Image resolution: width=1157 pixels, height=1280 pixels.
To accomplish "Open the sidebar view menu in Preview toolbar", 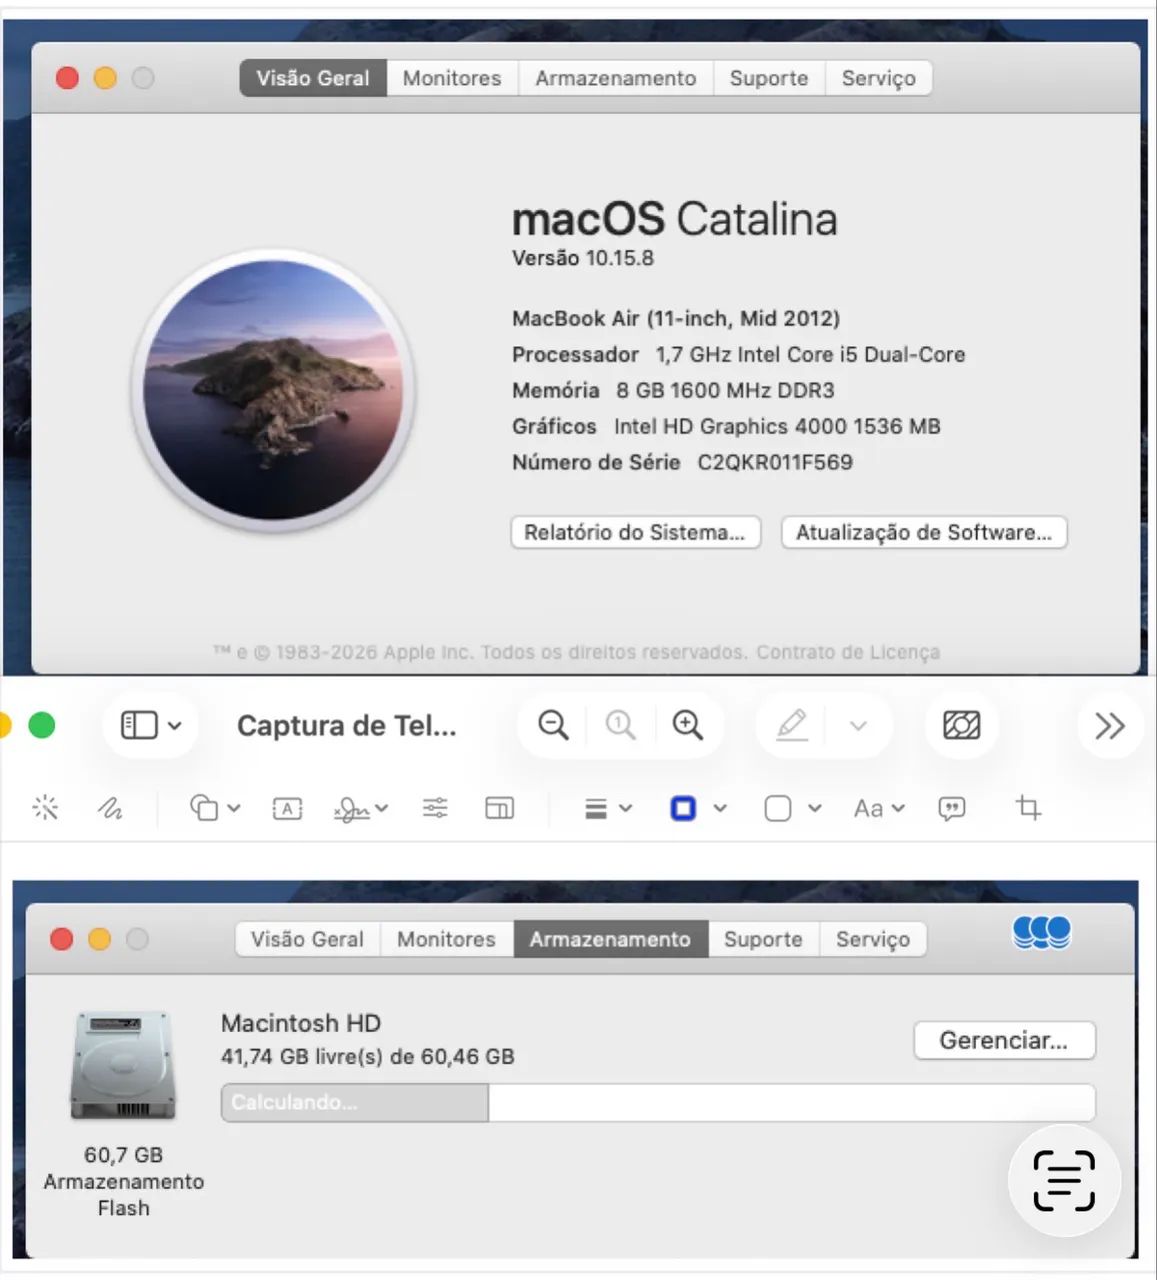I will 151,725.
